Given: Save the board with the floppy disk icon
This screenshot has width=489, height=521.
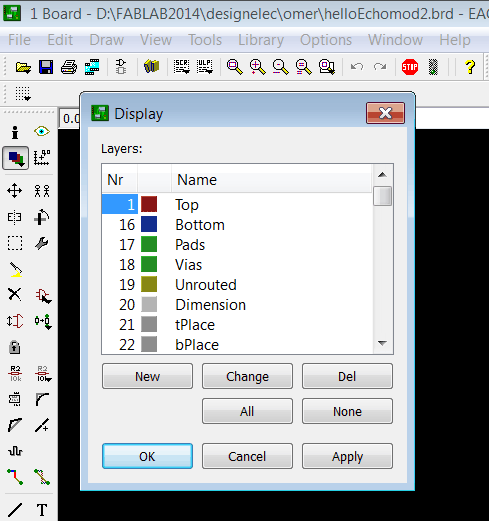Looking at the screenshot, I should coord(46,67).
